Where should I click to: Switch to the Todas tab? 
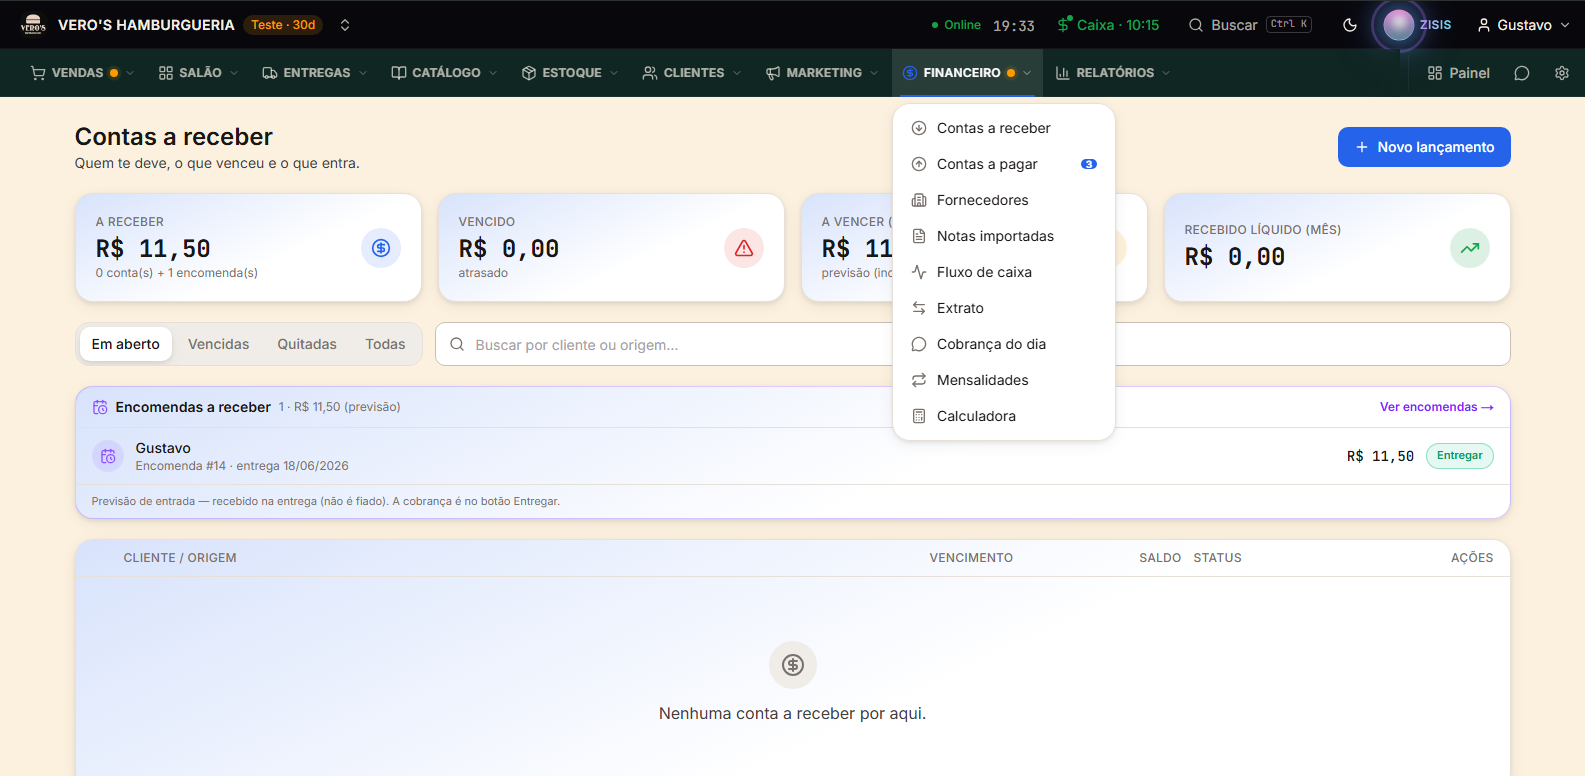click(x=385, y=344)
